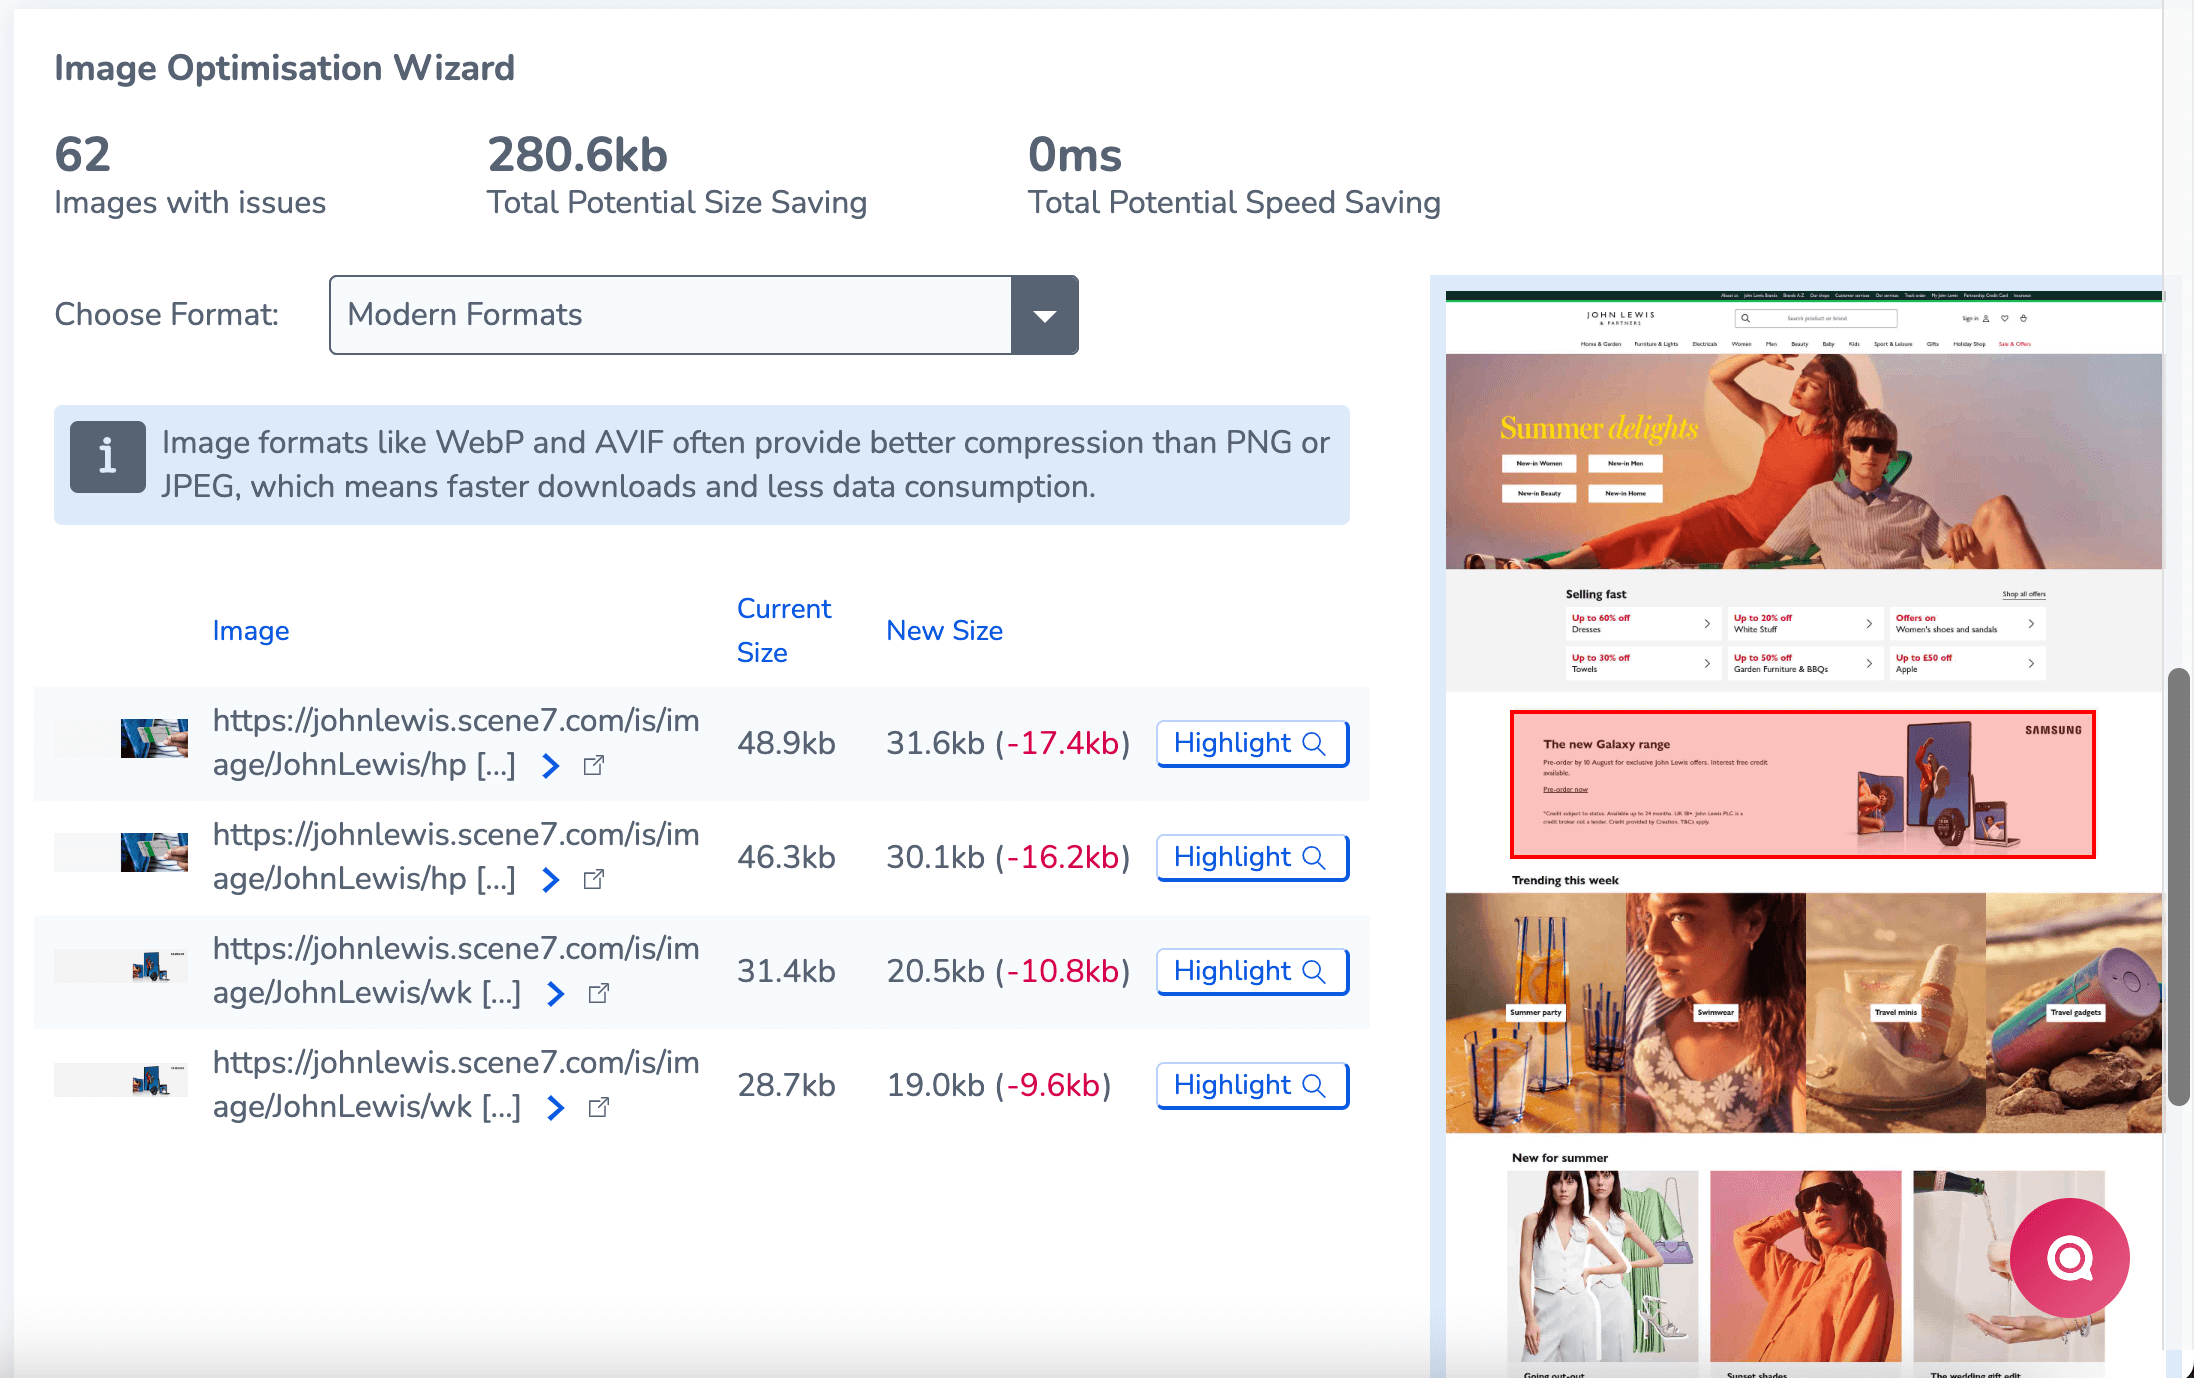Click the URL text of the 31.4kb row
The image size is (2194, 1378).
tap(456, 971)
